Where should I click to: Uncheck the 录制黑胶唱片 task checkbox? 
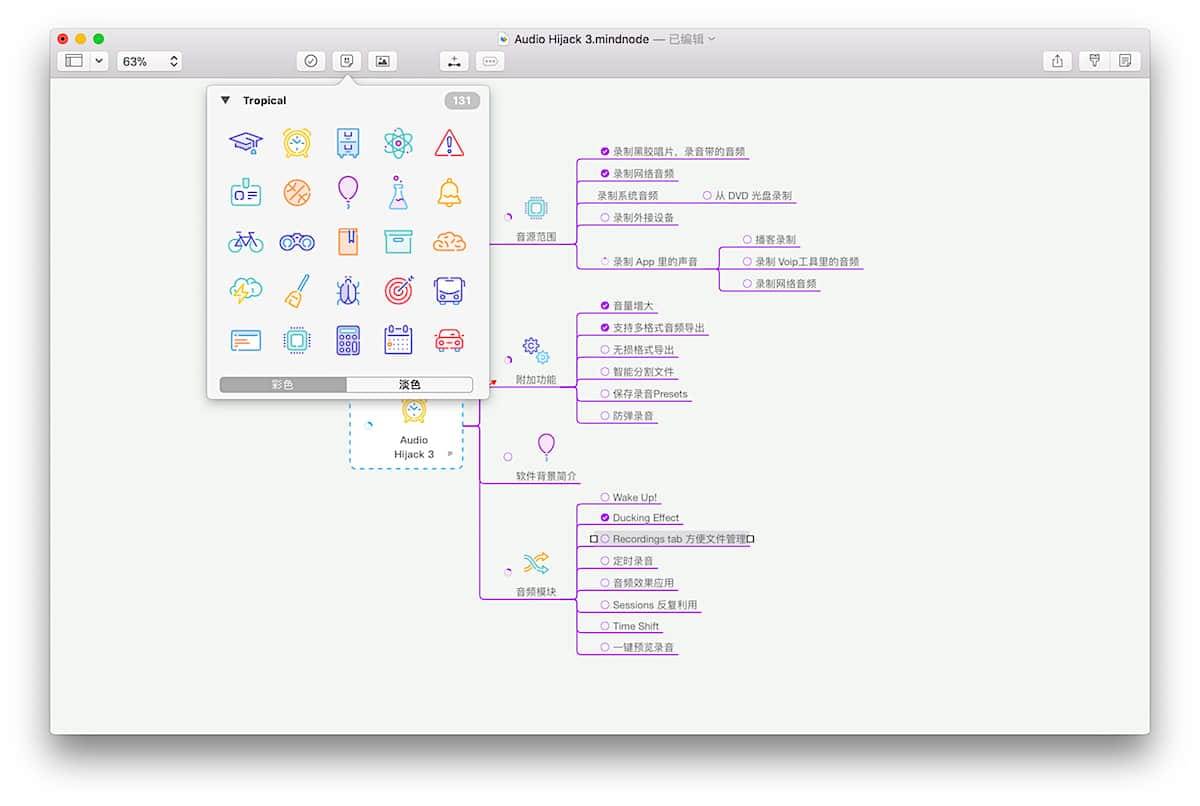click(605, 152)
